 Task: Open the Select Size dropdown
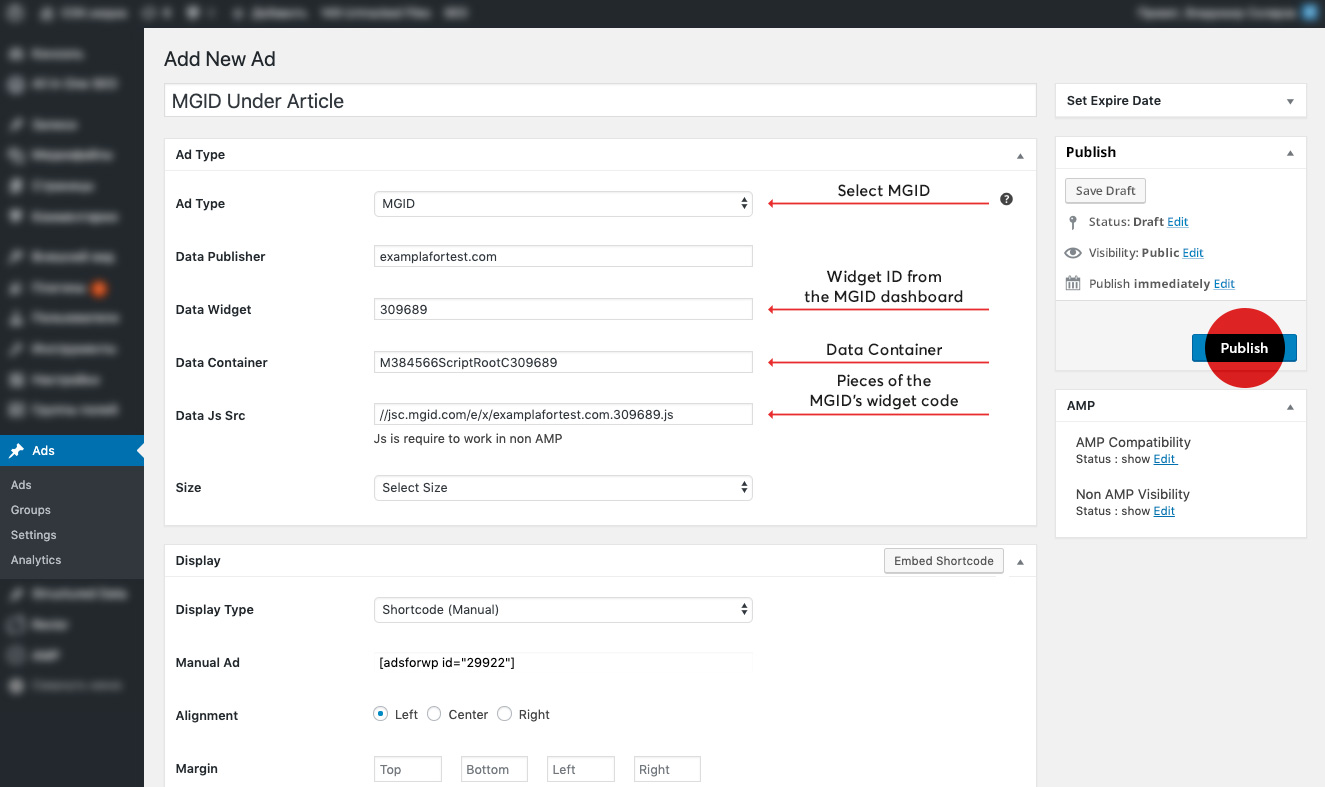coord(563,487)
